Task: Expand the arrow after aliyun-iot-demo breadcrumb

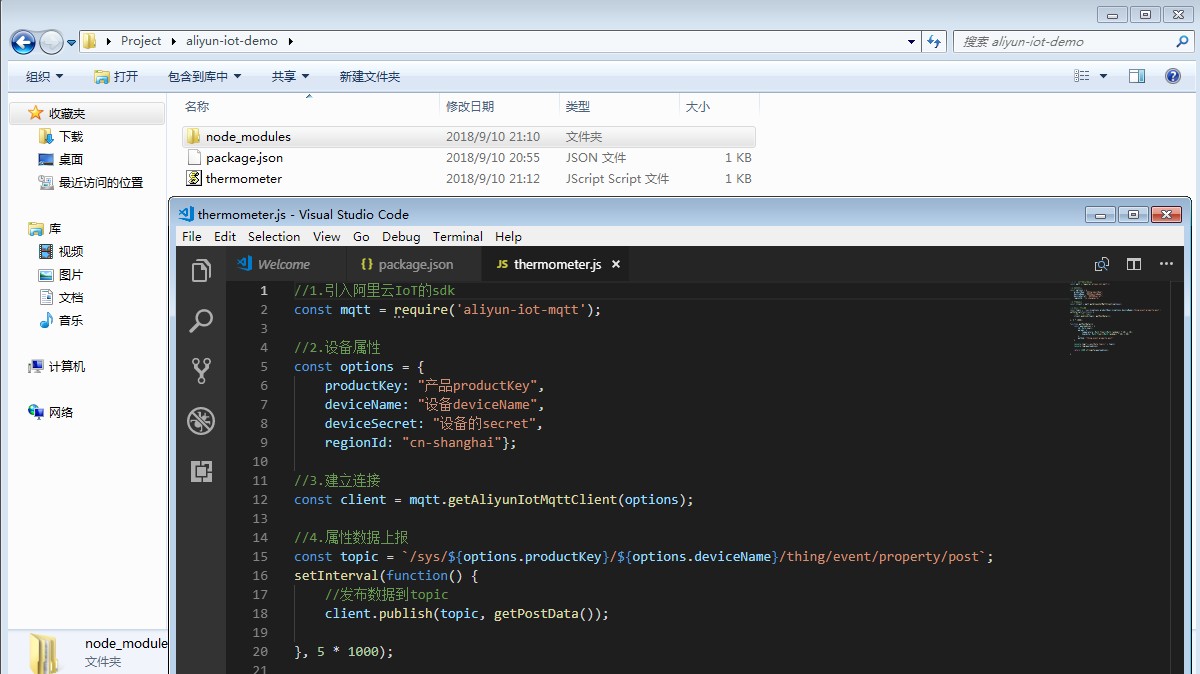Action: pos(290,42)
